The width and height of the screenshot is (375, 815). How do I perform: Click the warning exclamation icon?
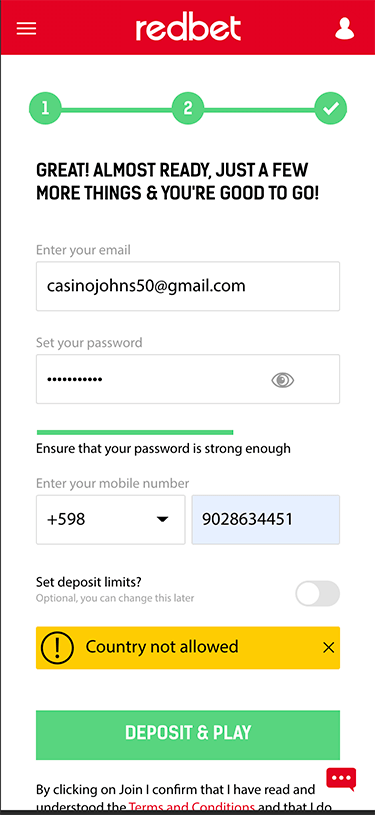tap(58, 648)
